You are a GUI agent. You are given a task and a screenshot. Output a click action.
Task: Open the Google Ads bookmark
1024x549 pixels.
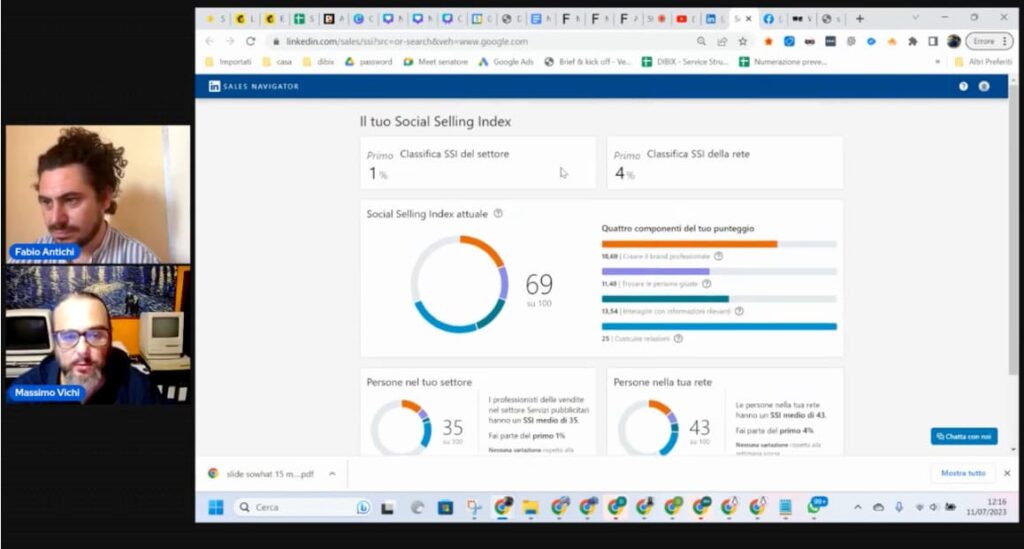pos(505,62)
